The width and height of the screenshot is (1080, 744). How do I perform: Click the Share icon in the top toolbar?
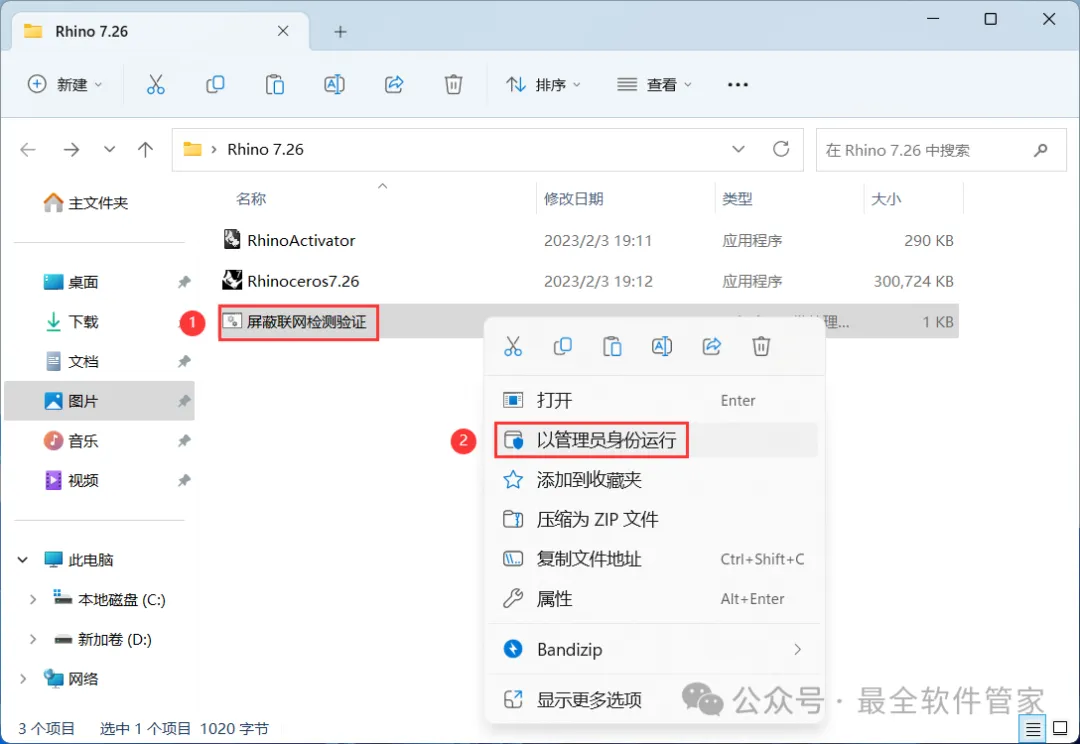pyautogui.click(x=394, y=85)
